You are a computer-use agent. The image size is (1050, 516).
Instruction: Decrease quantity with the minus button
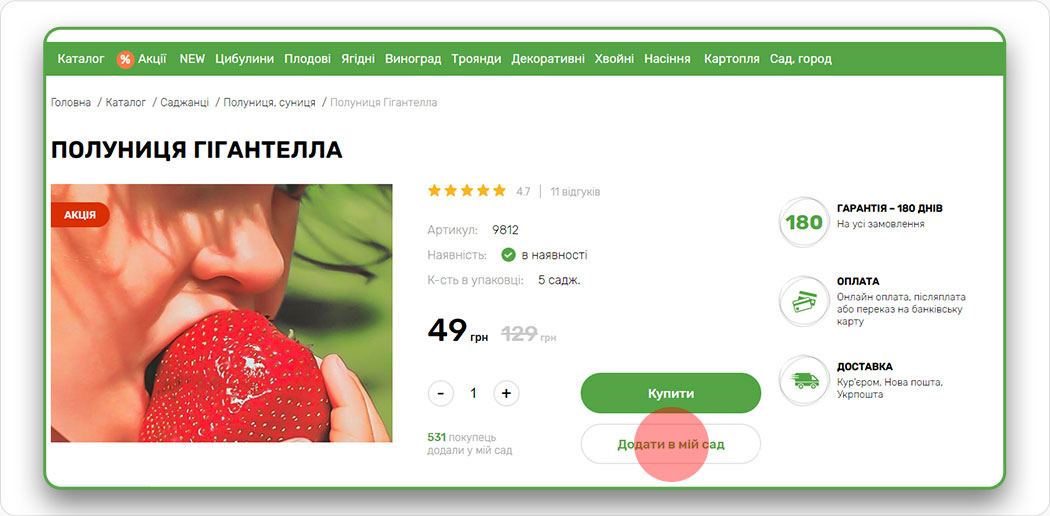point(440,394)
